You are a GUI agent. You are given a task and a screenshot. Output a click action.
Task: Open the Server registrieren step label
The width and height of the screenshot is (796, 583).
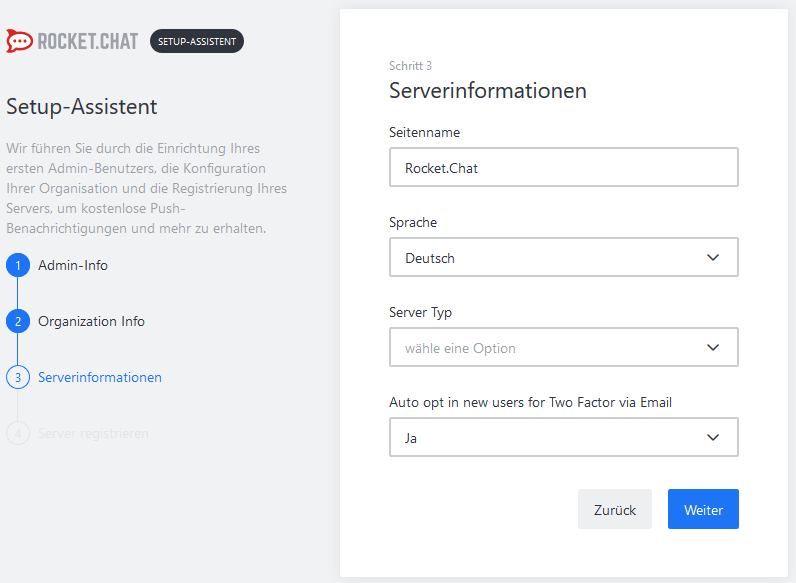93,434
